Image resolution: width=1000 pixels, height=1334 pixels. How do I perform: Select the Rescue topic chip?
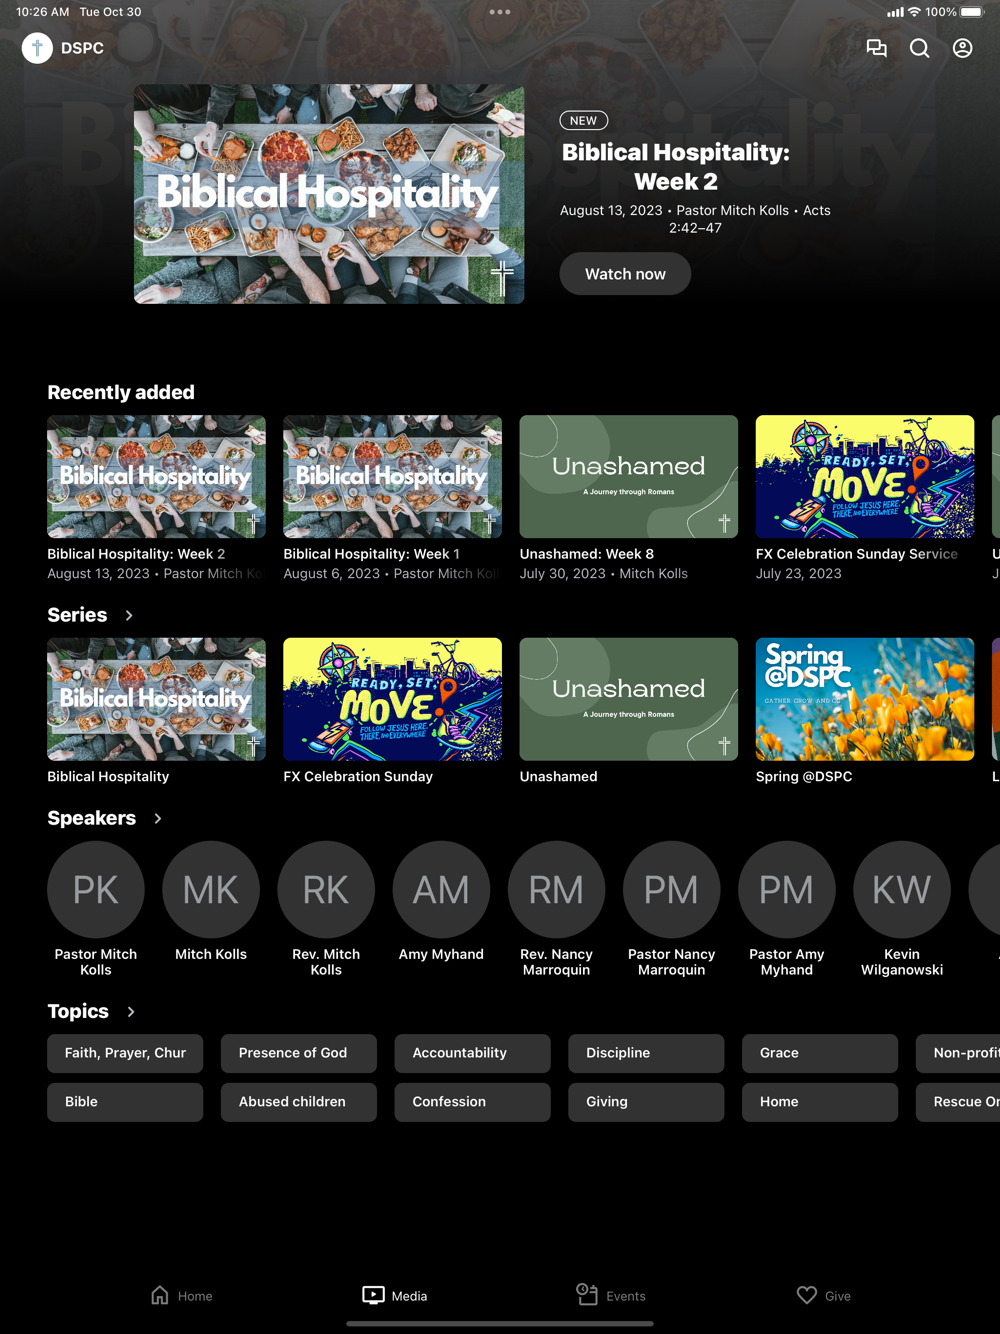958,1102
